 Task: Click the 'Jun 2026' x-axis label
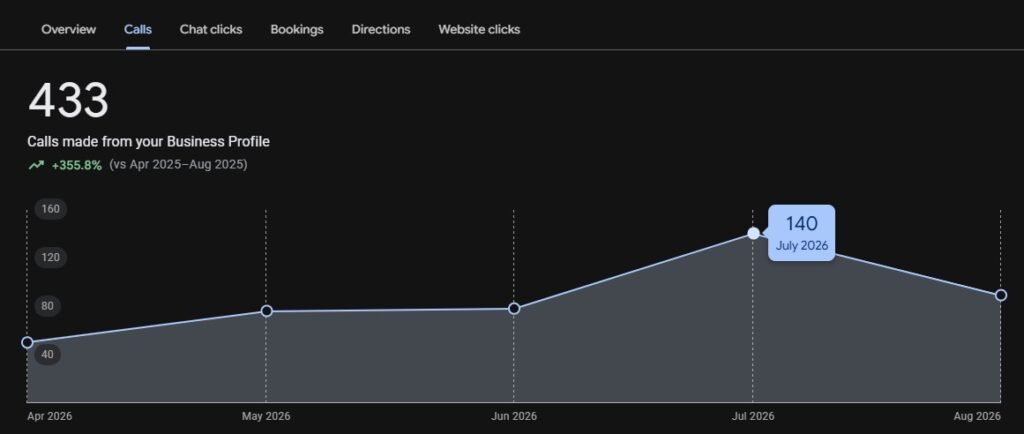click(514, 416)
